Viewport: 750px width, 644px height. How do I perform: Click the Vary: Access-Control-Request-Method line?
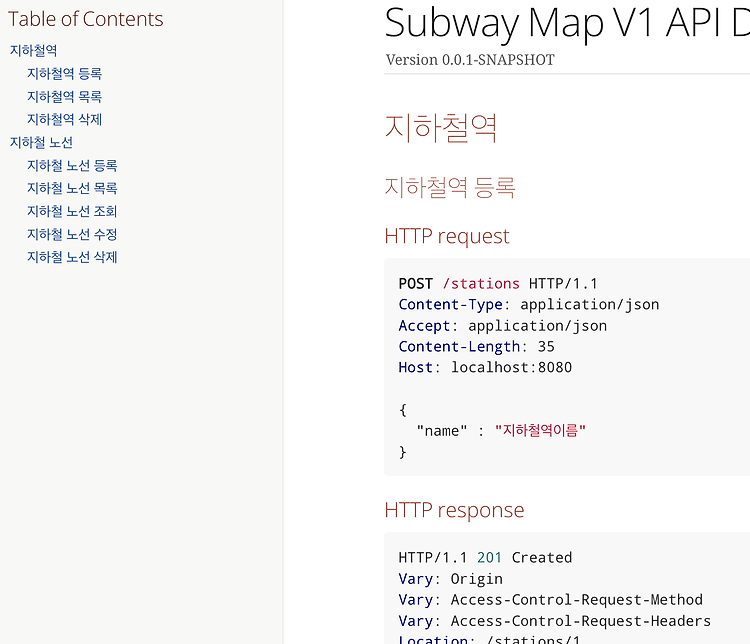551,600
